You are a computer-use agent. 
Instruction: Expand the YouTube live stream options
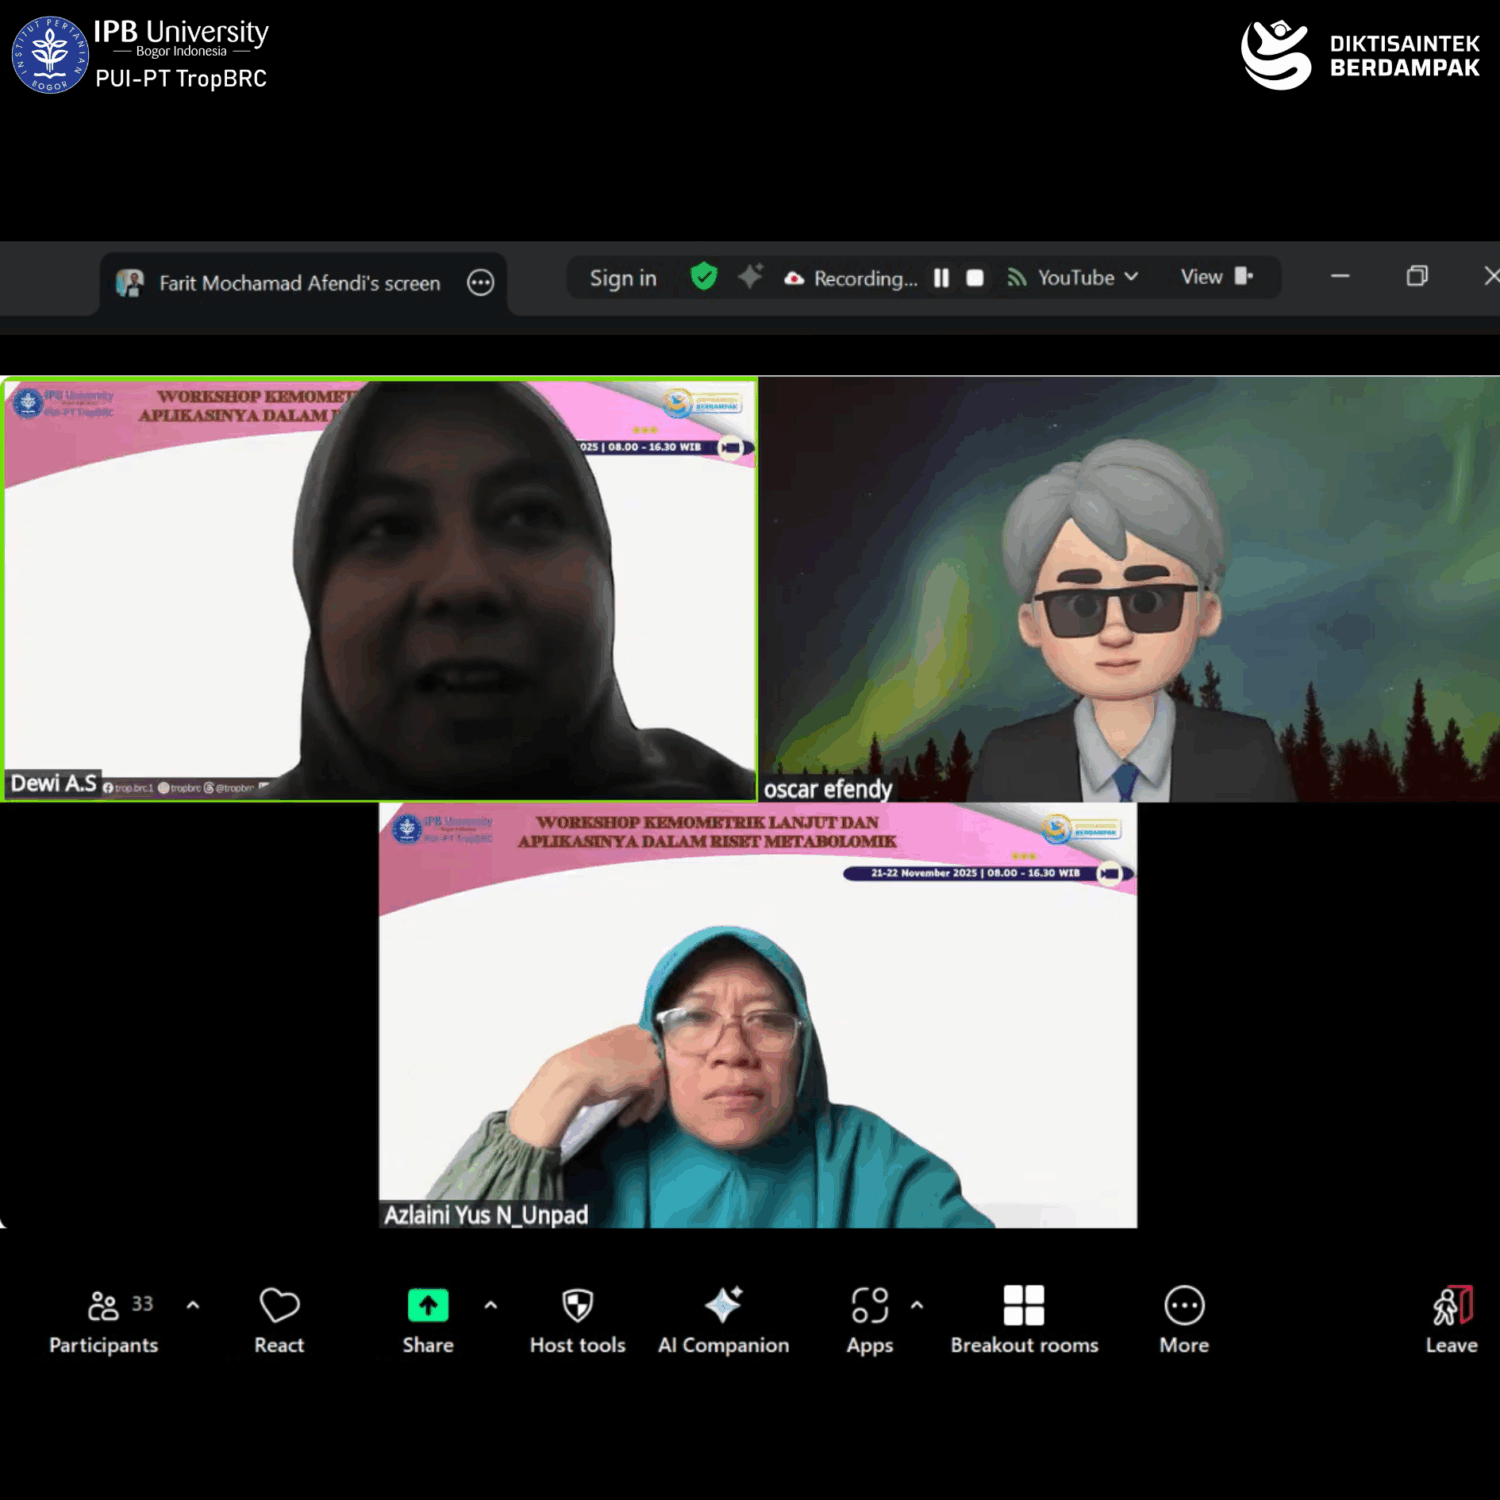coord(1133,277)
